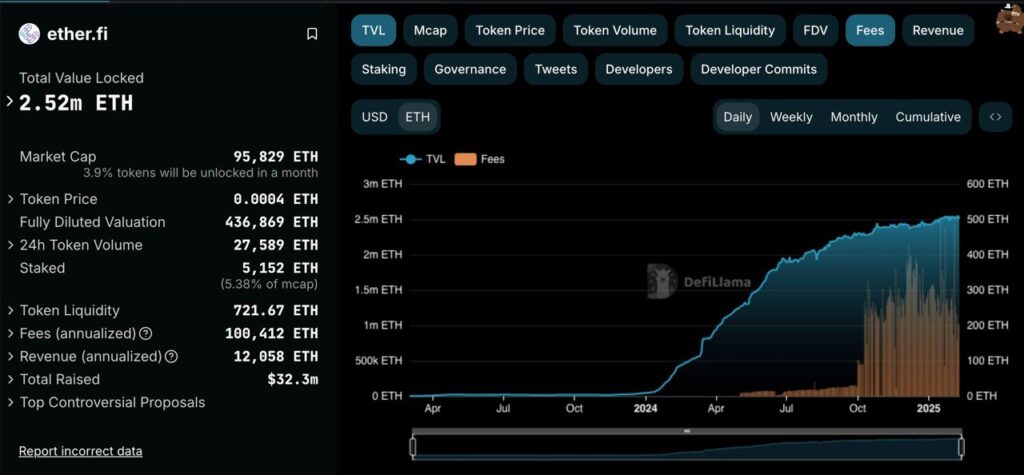Click the 12,058 ETH revenue value
The height and width of the screenshot is (475, 1024).
[276, 357]
